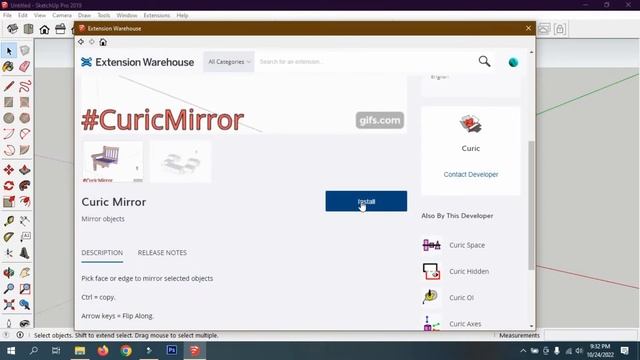Switch to the RELEASE NOTES tab
The height and width of the screenshot is (360, 640).
[x=162, y=253]
